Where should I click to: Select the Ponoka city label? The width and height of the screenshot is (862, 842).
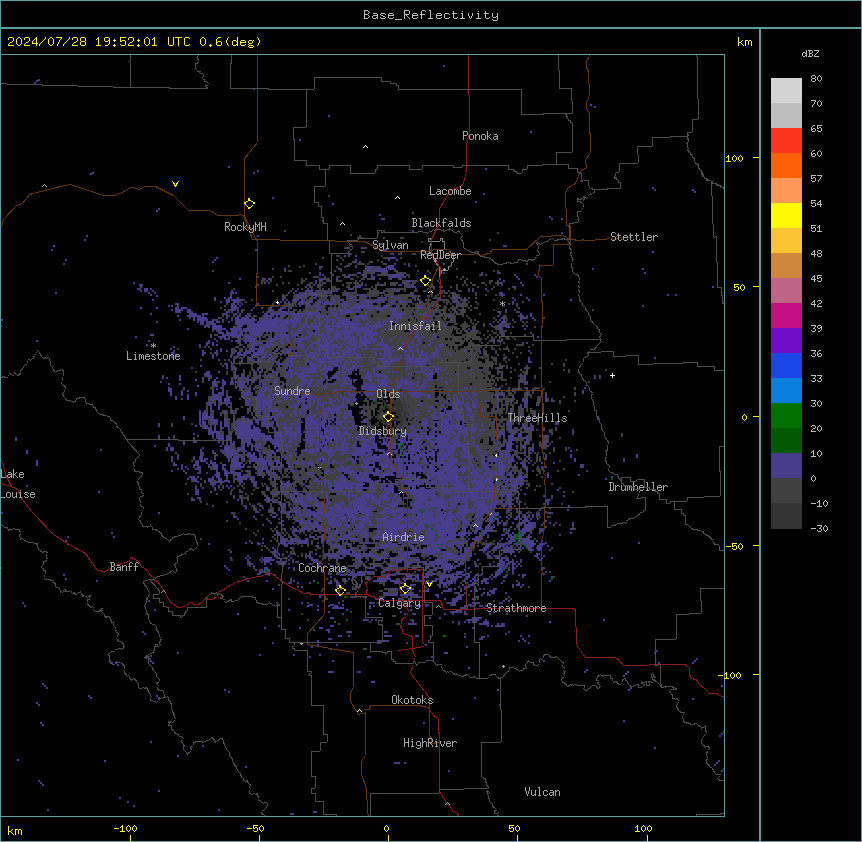pyautogui.click(x=480, y=136)
